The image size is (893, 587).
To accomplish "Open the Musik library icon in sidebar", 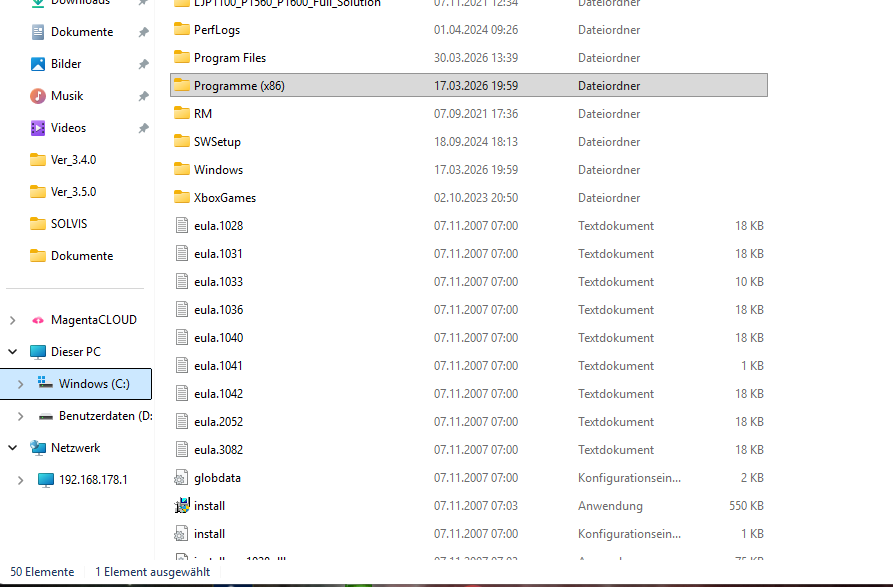I will coord(38,96).
